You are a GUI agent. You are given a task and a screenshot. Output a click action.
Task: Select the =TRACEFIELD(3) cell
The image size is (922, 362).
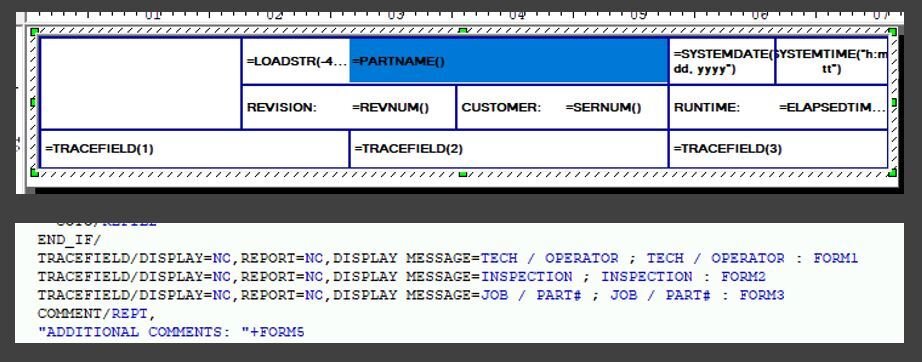(x=778, y=149)
